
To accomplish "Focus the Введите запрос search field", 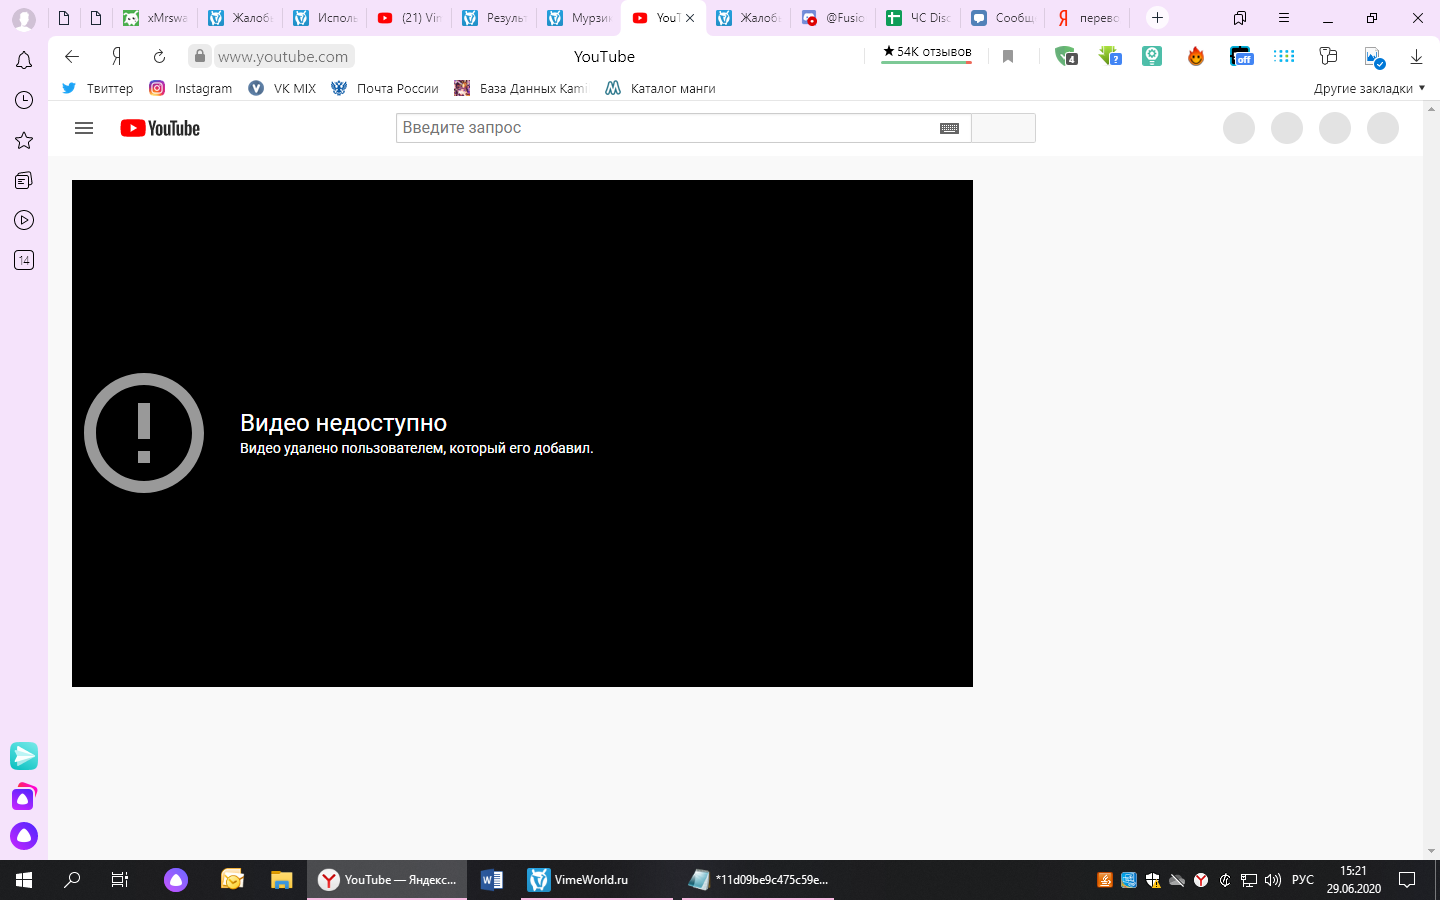I will [x=665, y=128].
